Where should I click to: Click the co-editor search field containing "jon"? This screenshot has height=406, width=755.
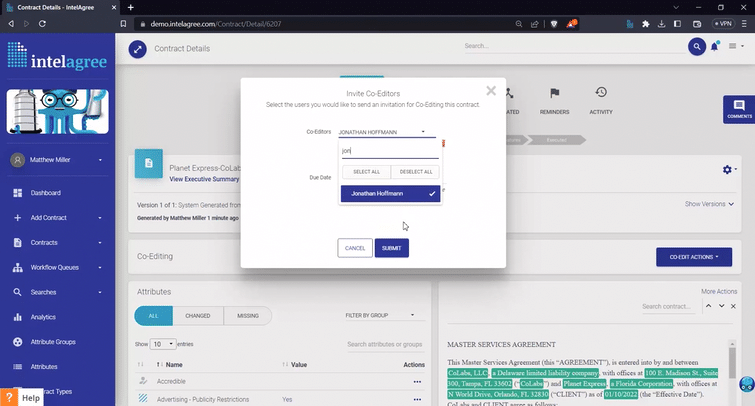point(388,151)
